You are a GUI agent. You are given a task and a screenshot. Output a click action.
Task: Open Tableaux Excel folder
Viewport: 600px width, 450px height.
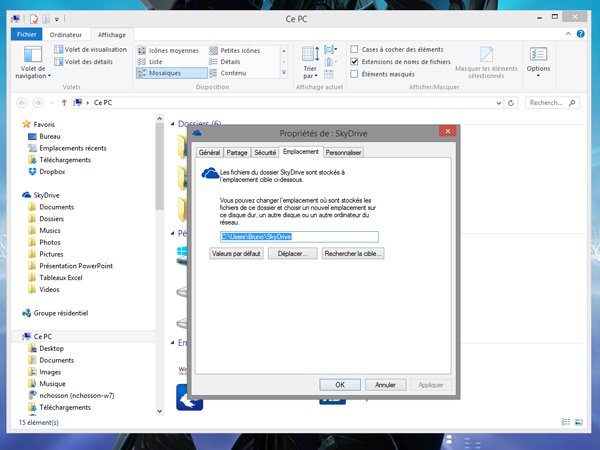(55, 278)
